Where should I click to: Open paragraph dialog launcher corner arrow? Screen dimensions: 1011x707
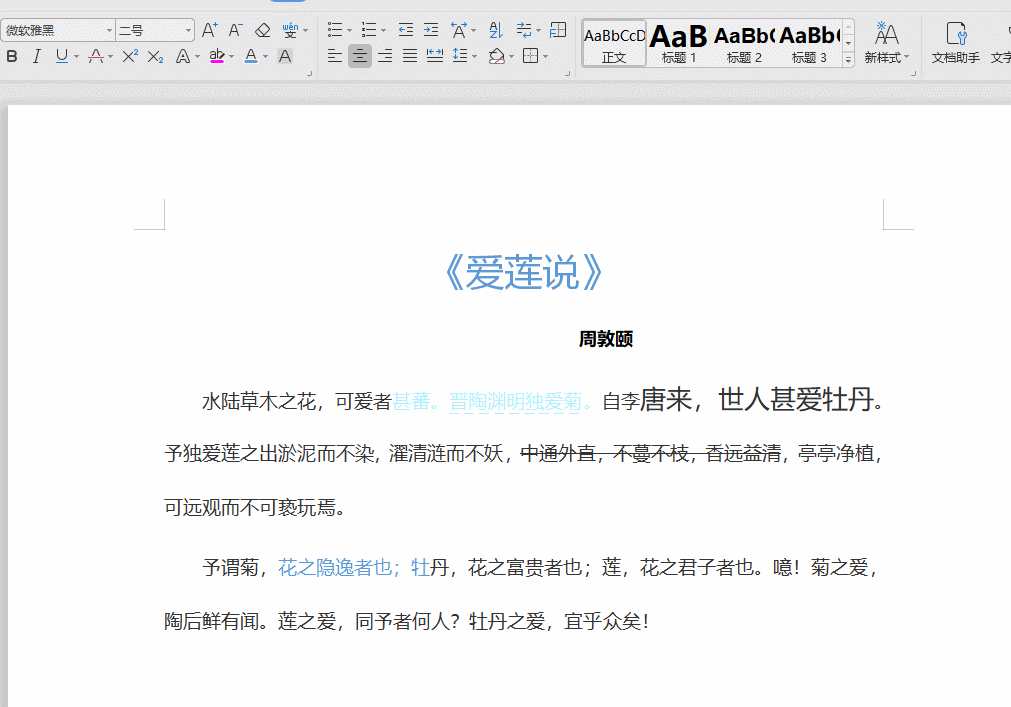568,74
